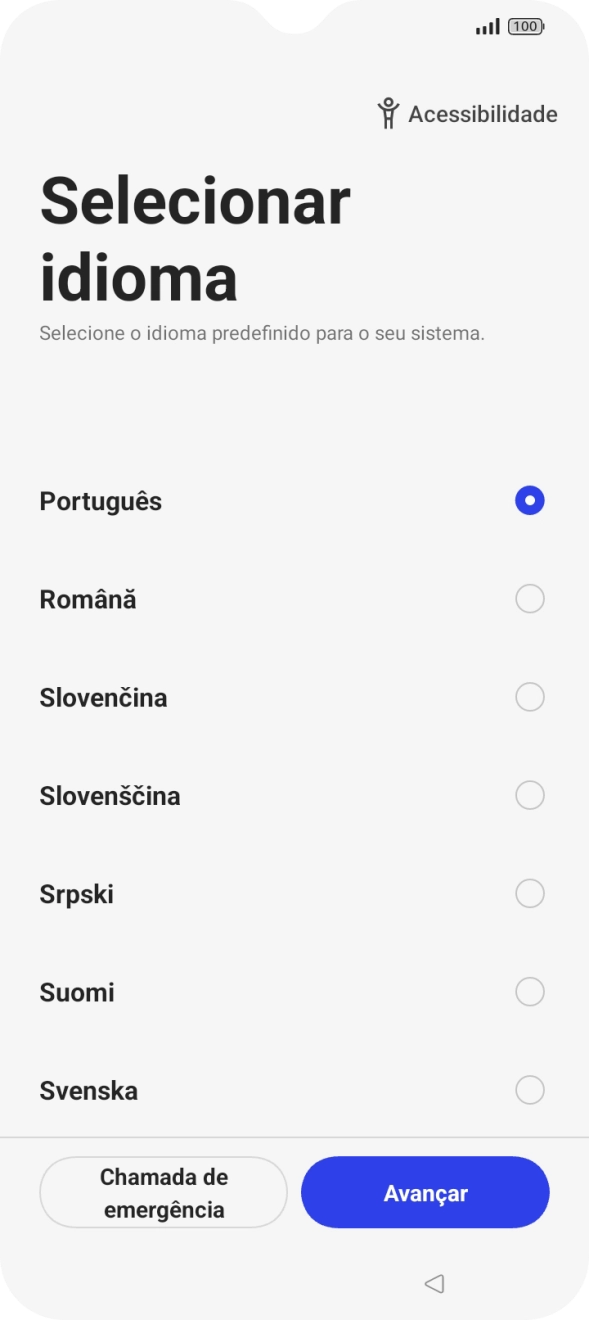Tap the Svenska language label
The height and width of the screenshot is (1320, 589).
[x=88, y=1091]
